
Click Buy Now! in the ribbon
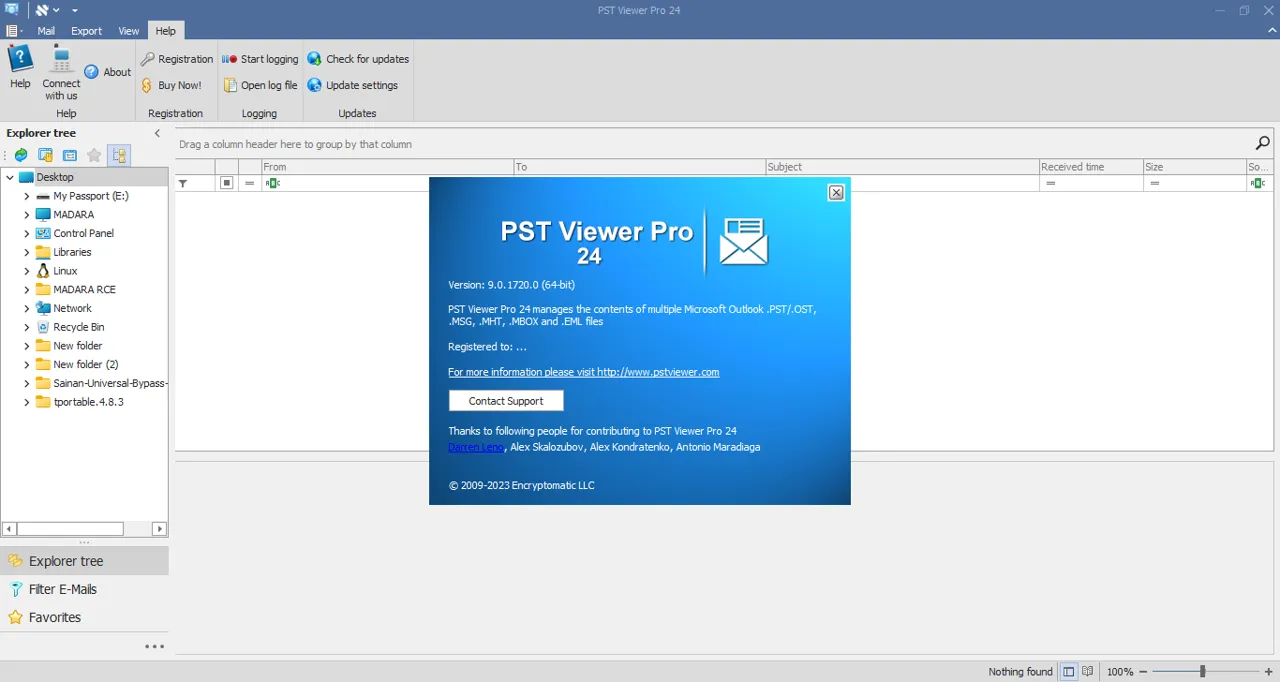tap(171, 85)
